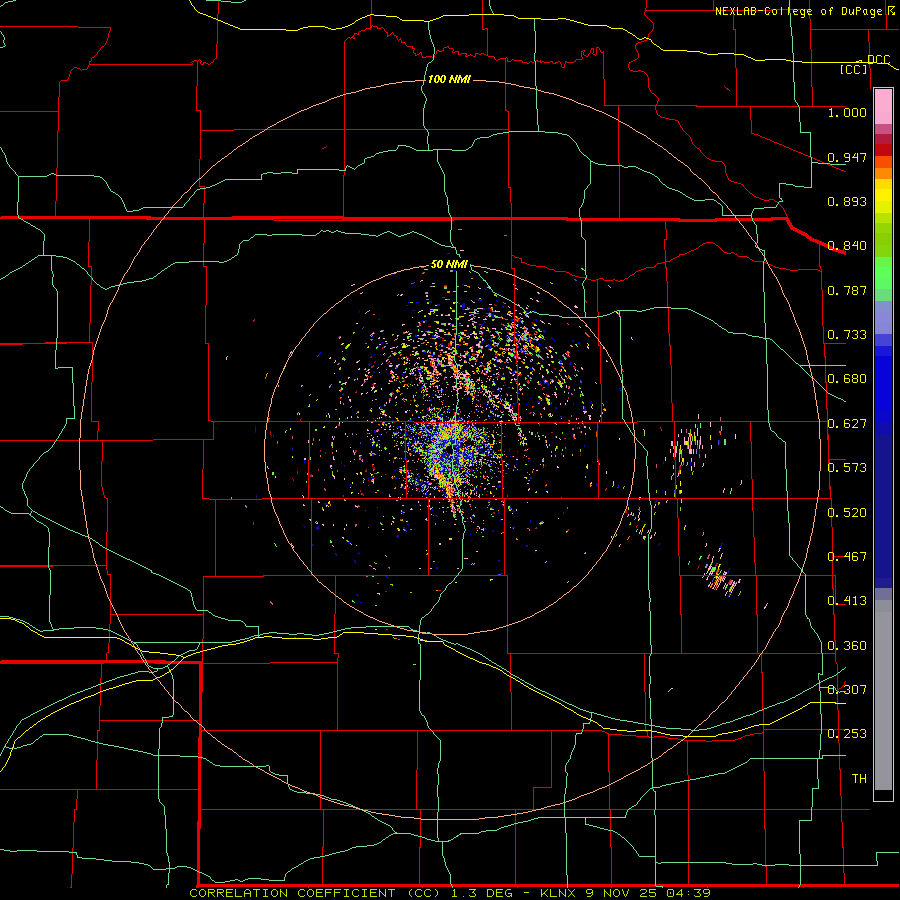Click the 9 NOV 25 04:39 timestamp
This screenshot has width=900, height=900.
[x=648, y=893]
